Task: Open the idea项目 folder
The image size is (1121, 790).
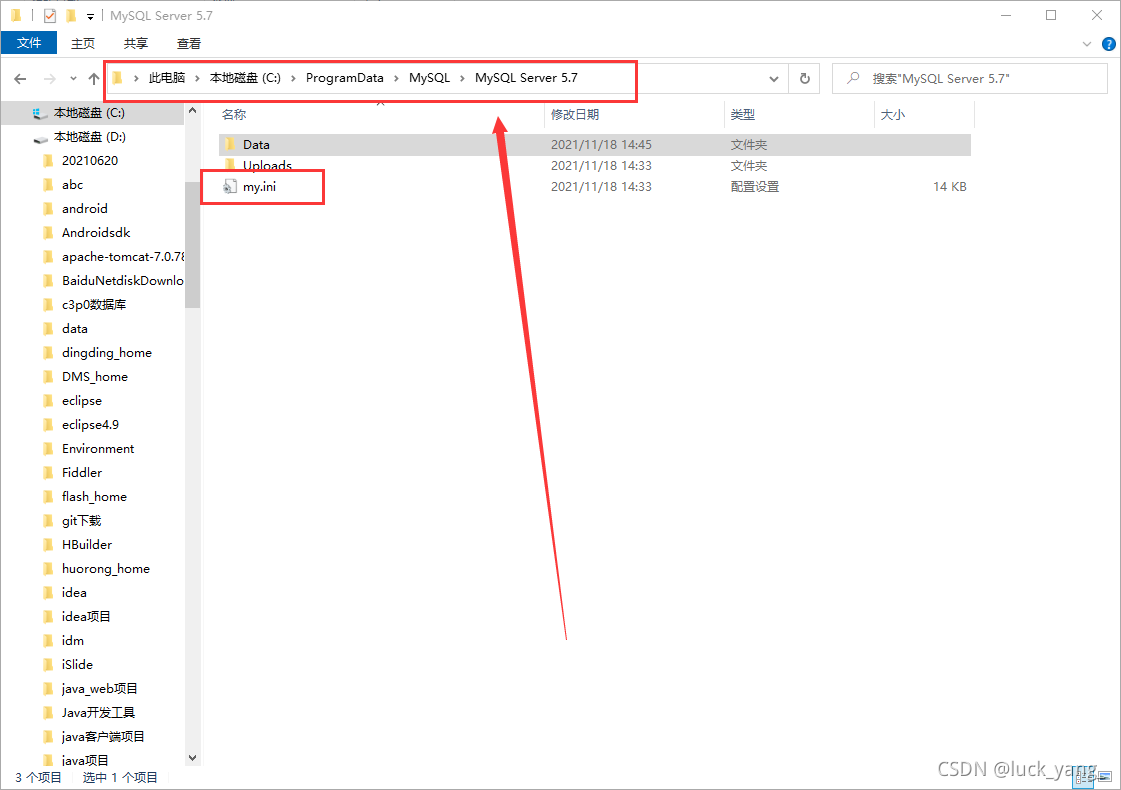Action: click(86, 616)
